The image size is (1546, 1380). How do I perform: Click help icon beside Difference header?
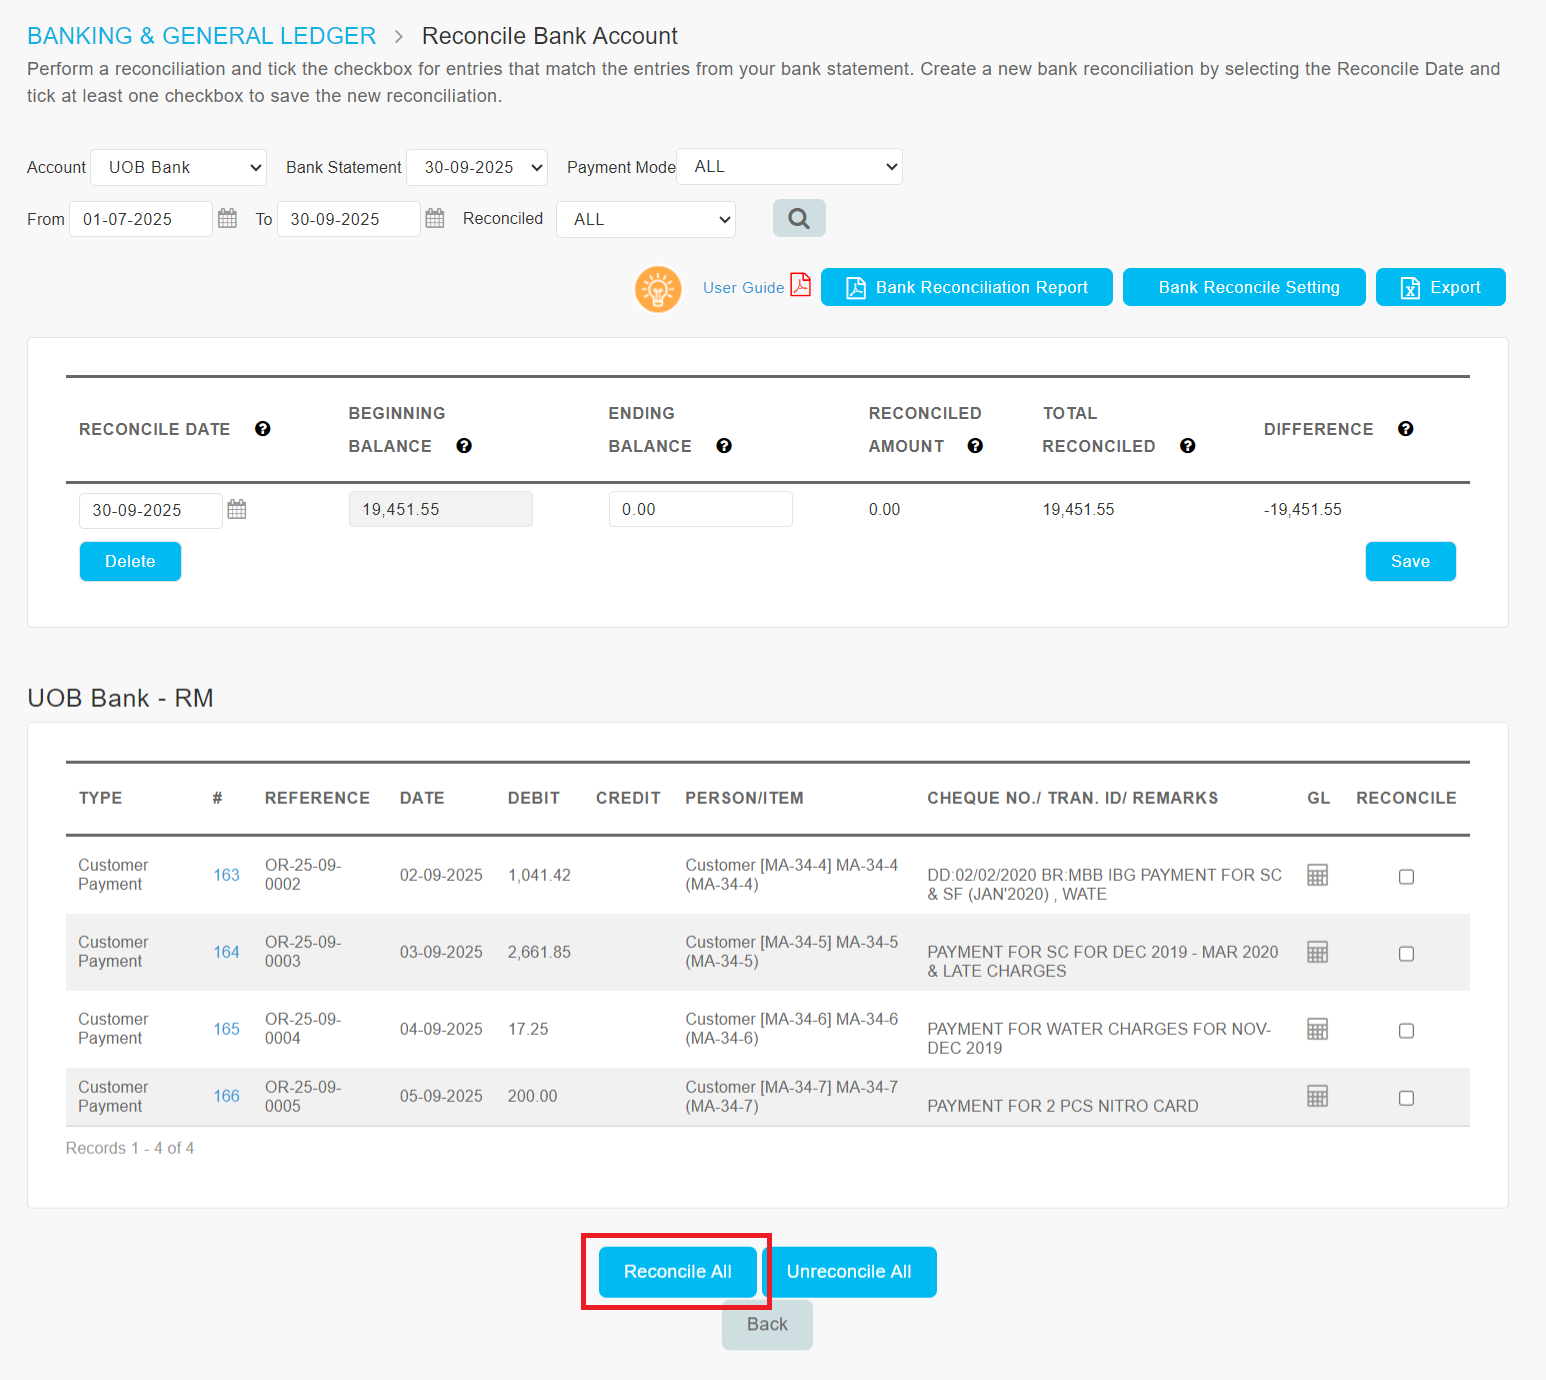tap(1405, 429)
